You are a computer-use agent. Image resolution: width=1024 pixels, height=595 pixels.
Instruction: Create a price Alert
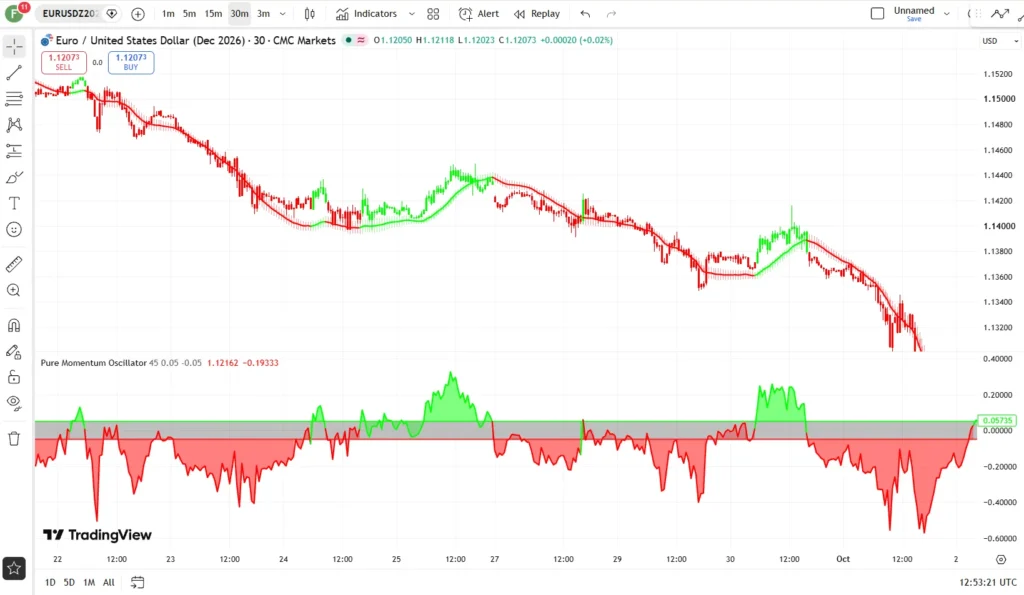pos(479,13)
